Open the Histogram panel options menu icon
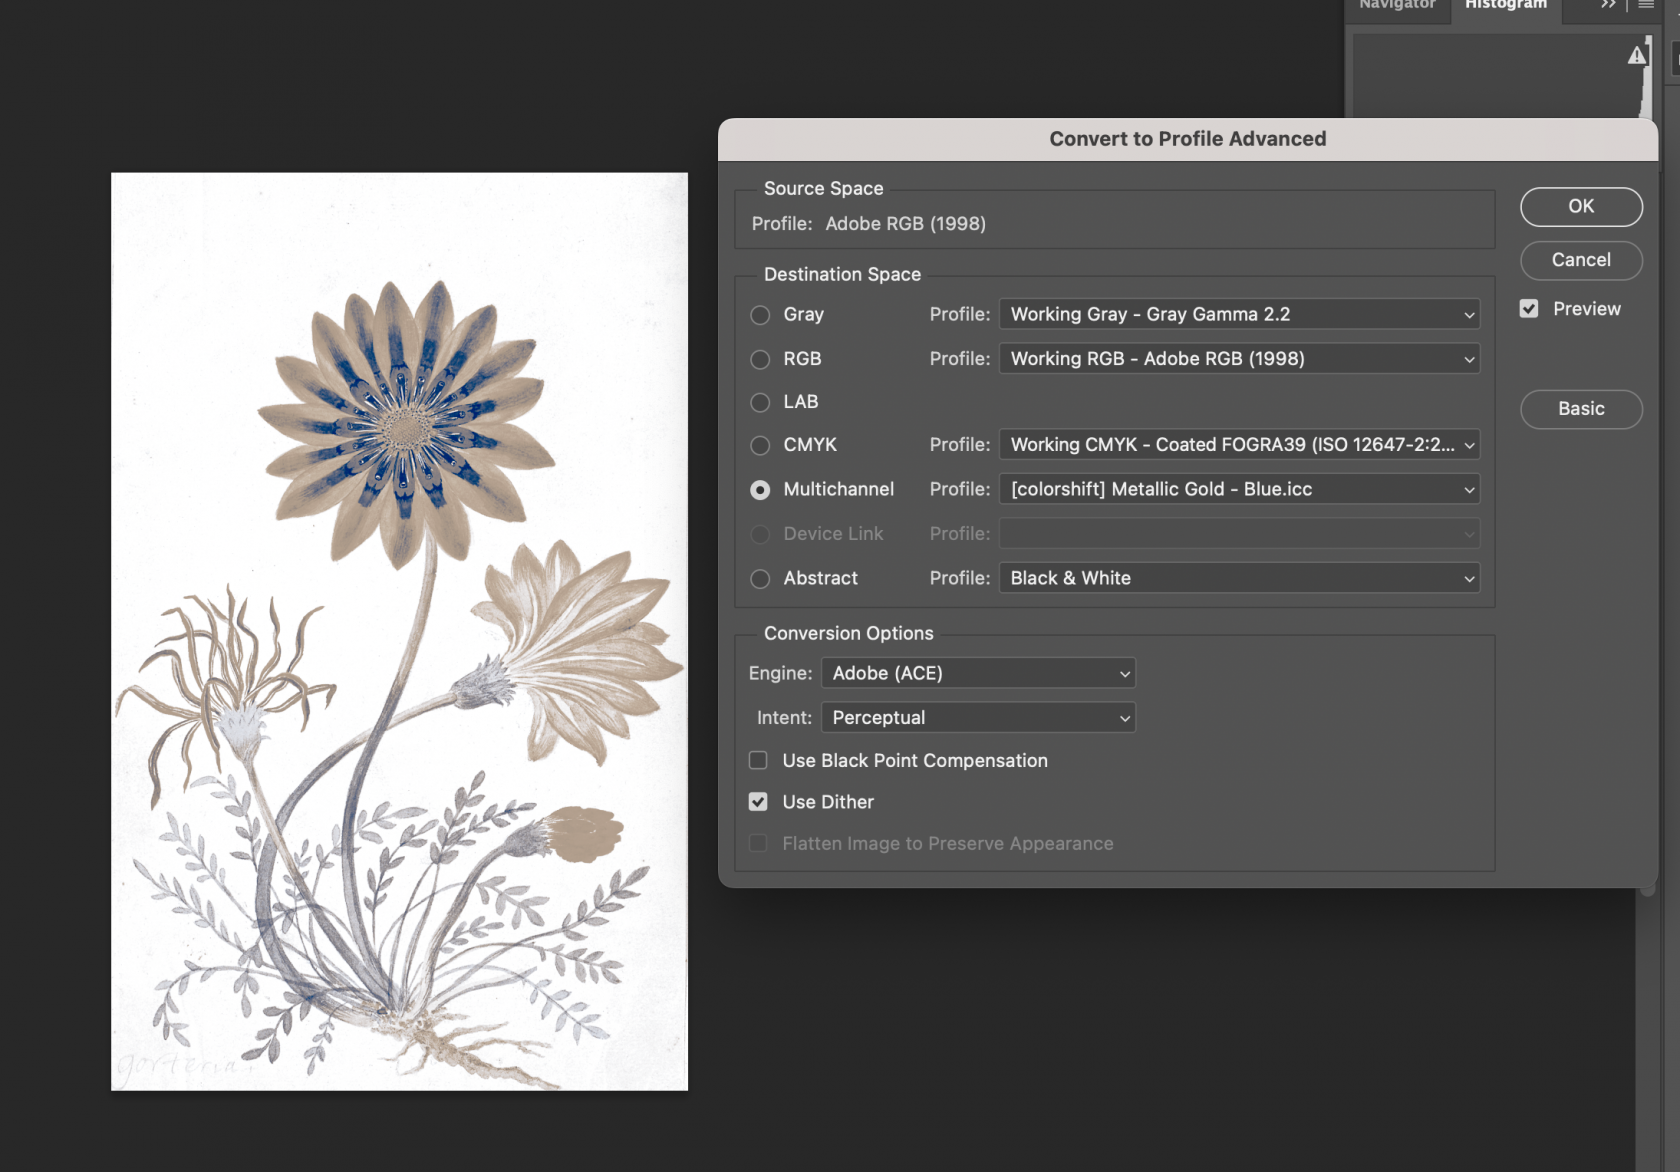The width and height of the screenshot is (1680, 1172). pos(1646,5)
